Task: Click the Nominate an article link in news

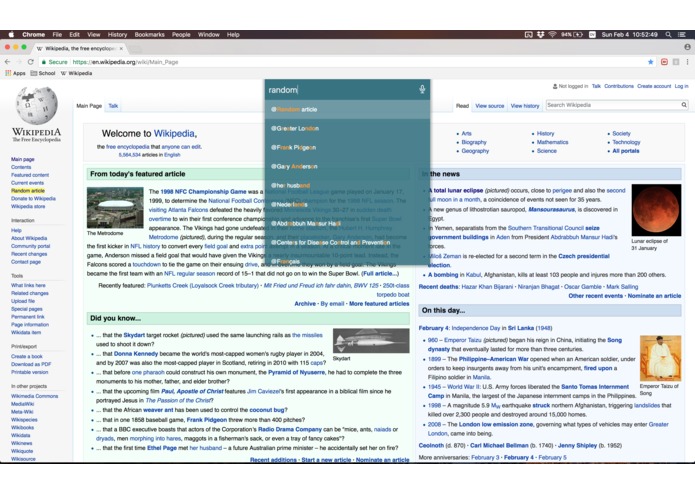Action: pyautogui.click(x=654, y=296)
